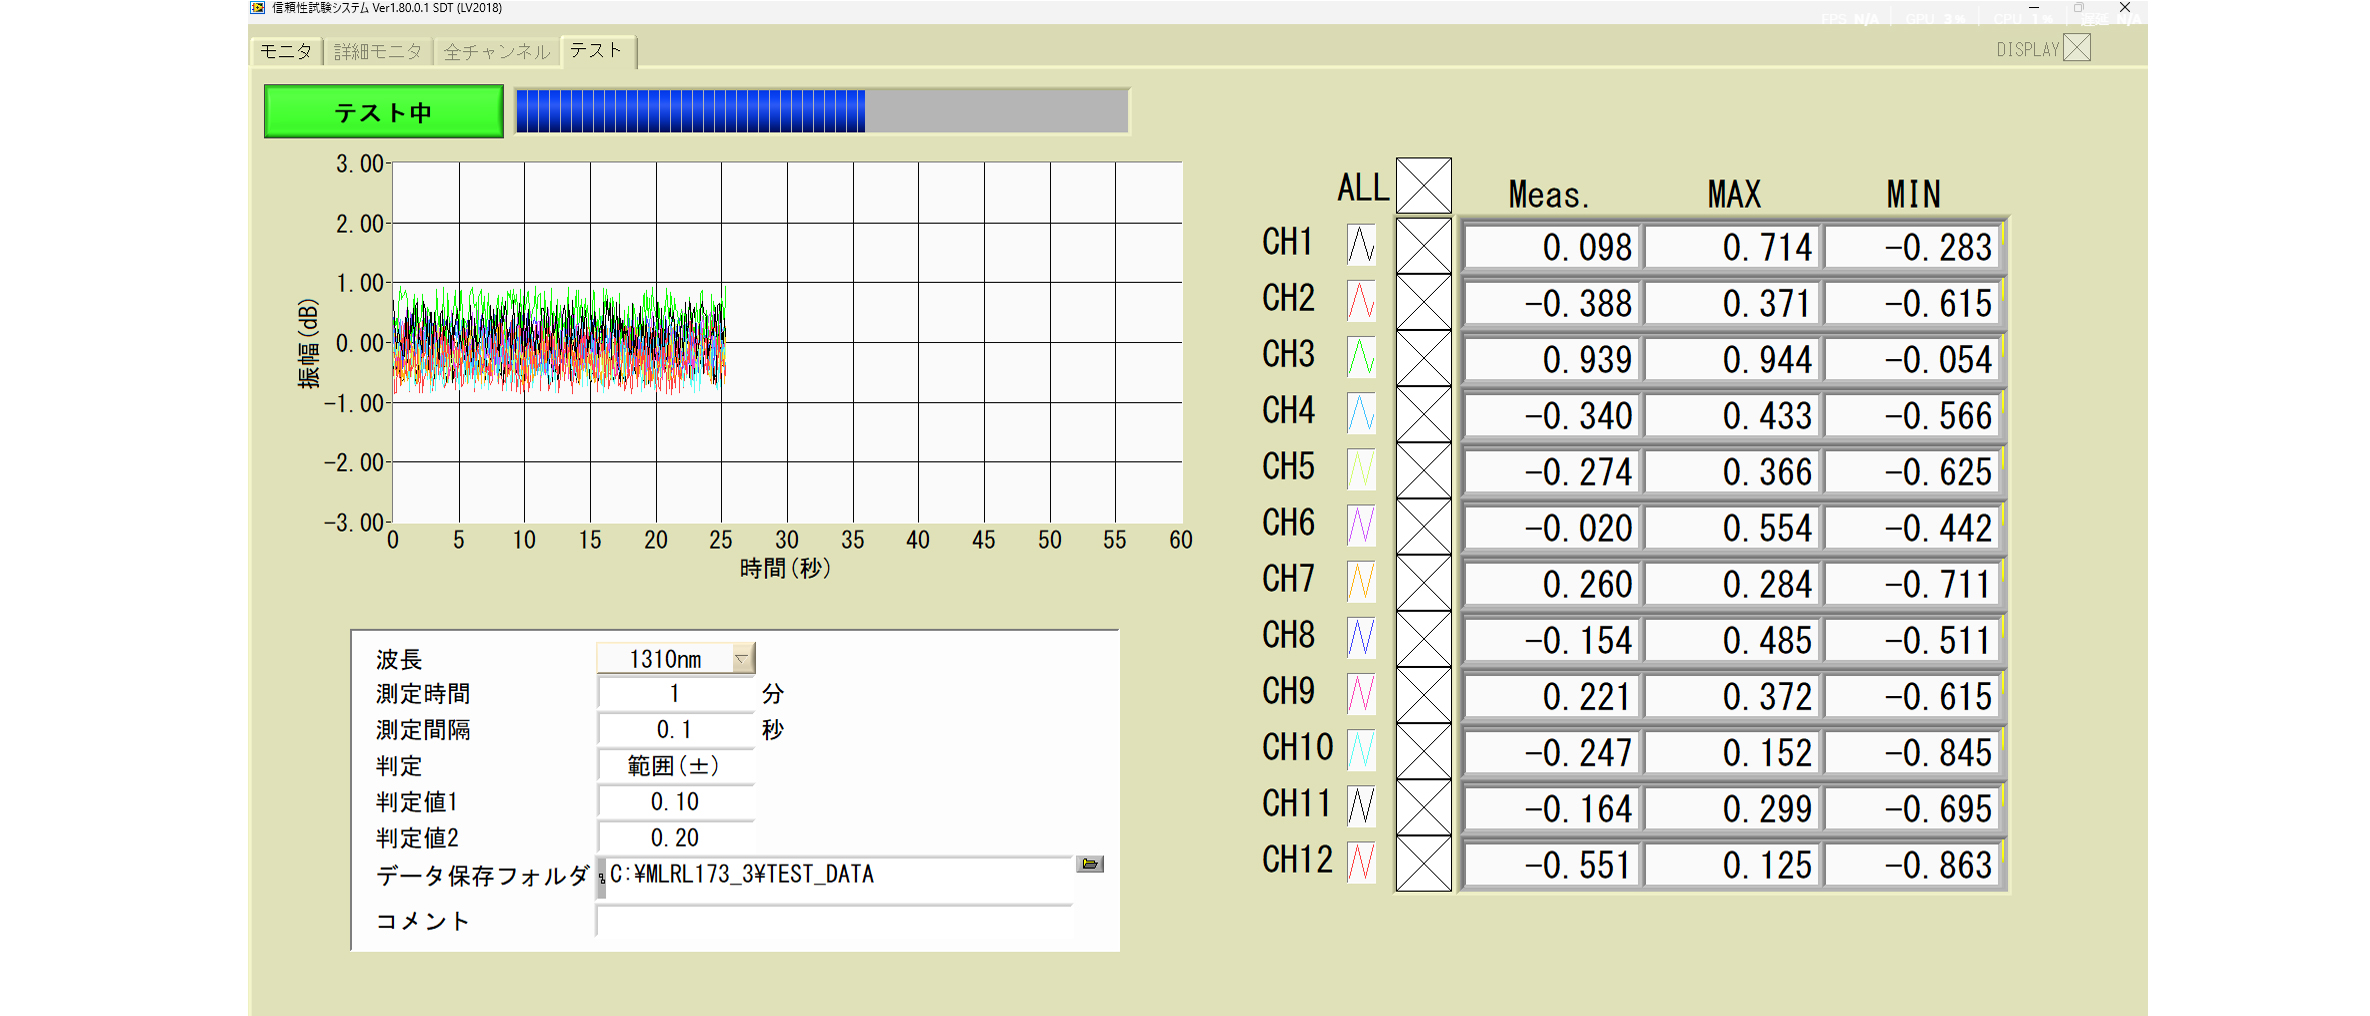Toggle the DISPLAY checkbox
2370x1016 pixels.
(2077, 48)
